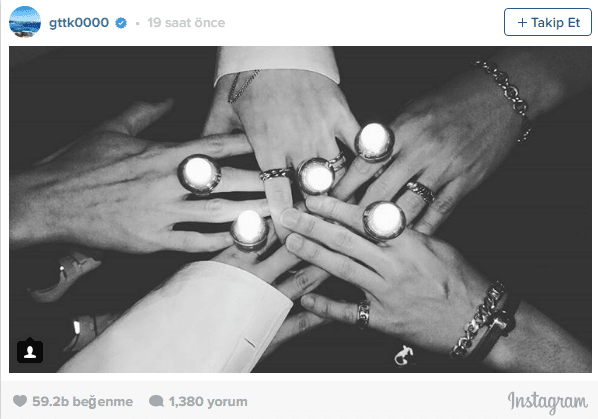Click the comment bubble icon
The height and width of the screenshot is (419, 598).
156,401
